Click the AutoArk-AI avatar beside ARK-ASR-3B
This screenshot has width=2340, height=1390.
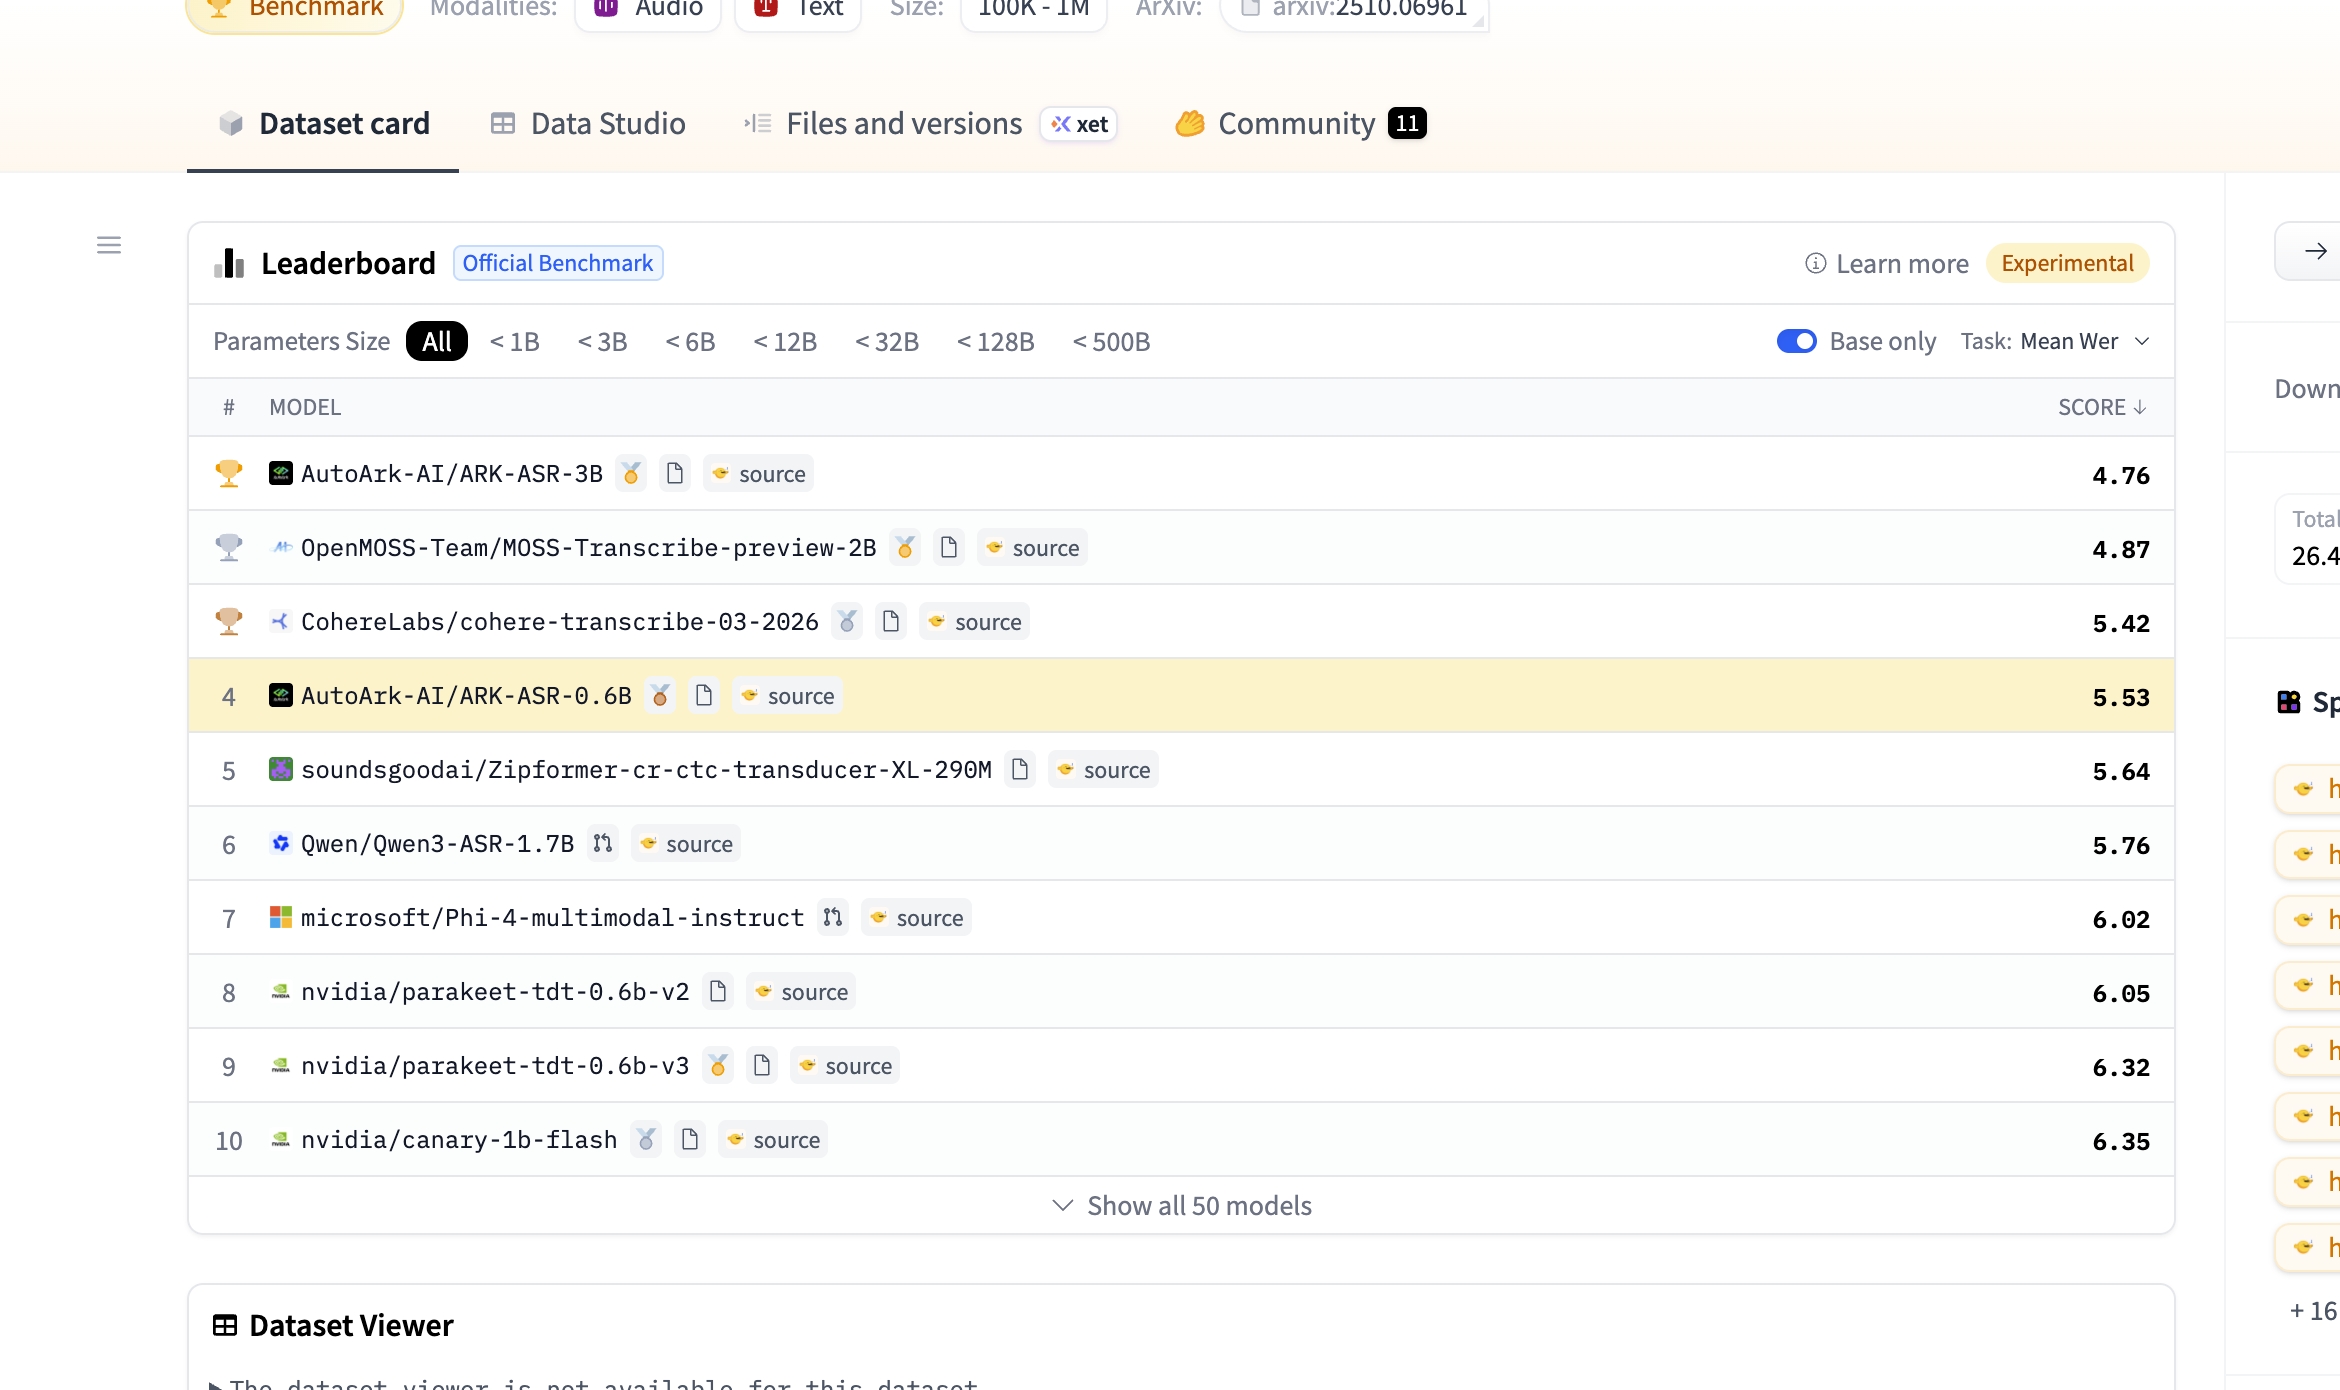click(281, 473)
